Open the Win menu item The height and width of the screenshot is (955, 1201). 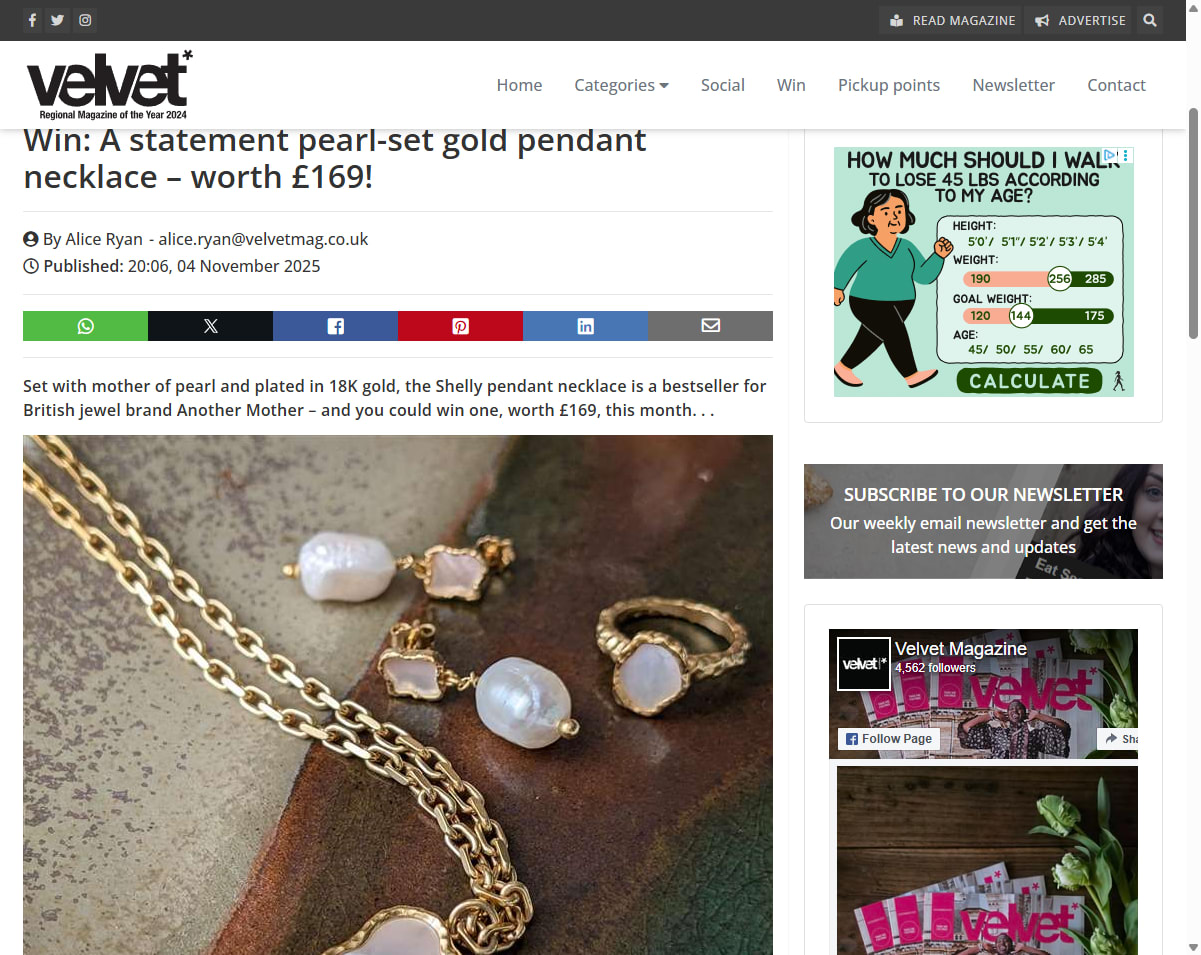[791, 85]
